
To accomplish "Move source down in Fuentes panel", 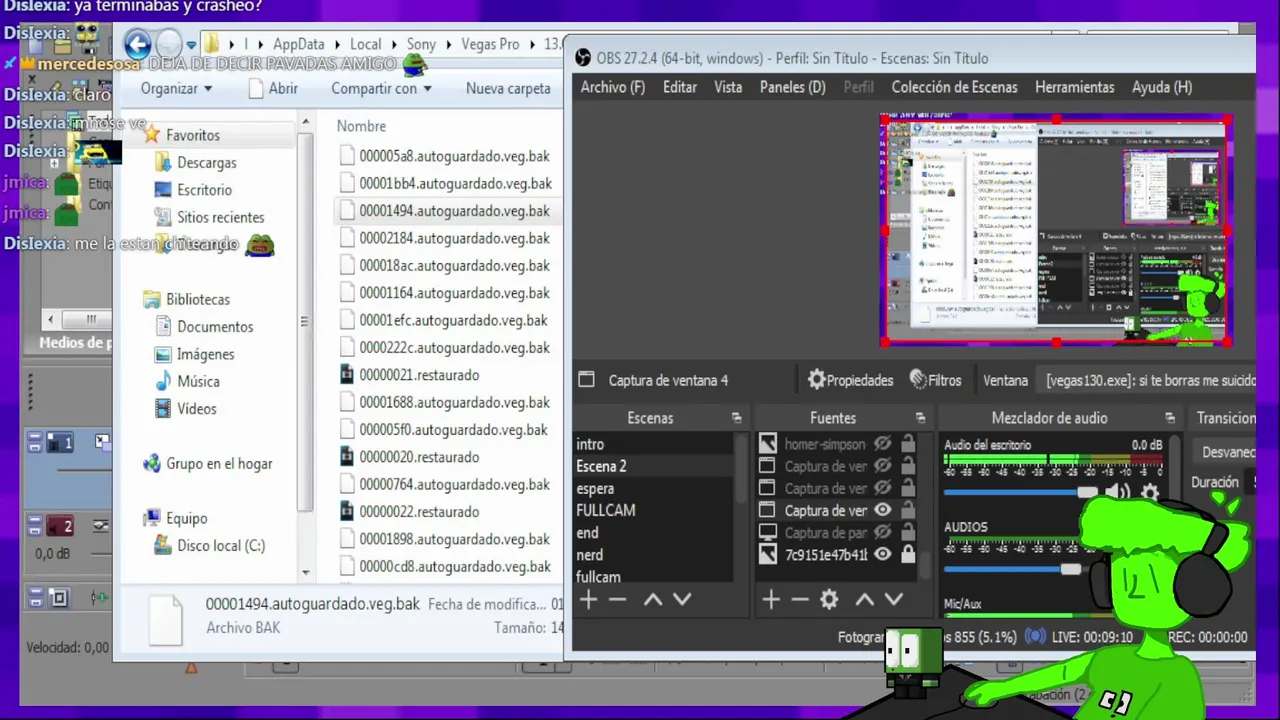I will (894, 600).
